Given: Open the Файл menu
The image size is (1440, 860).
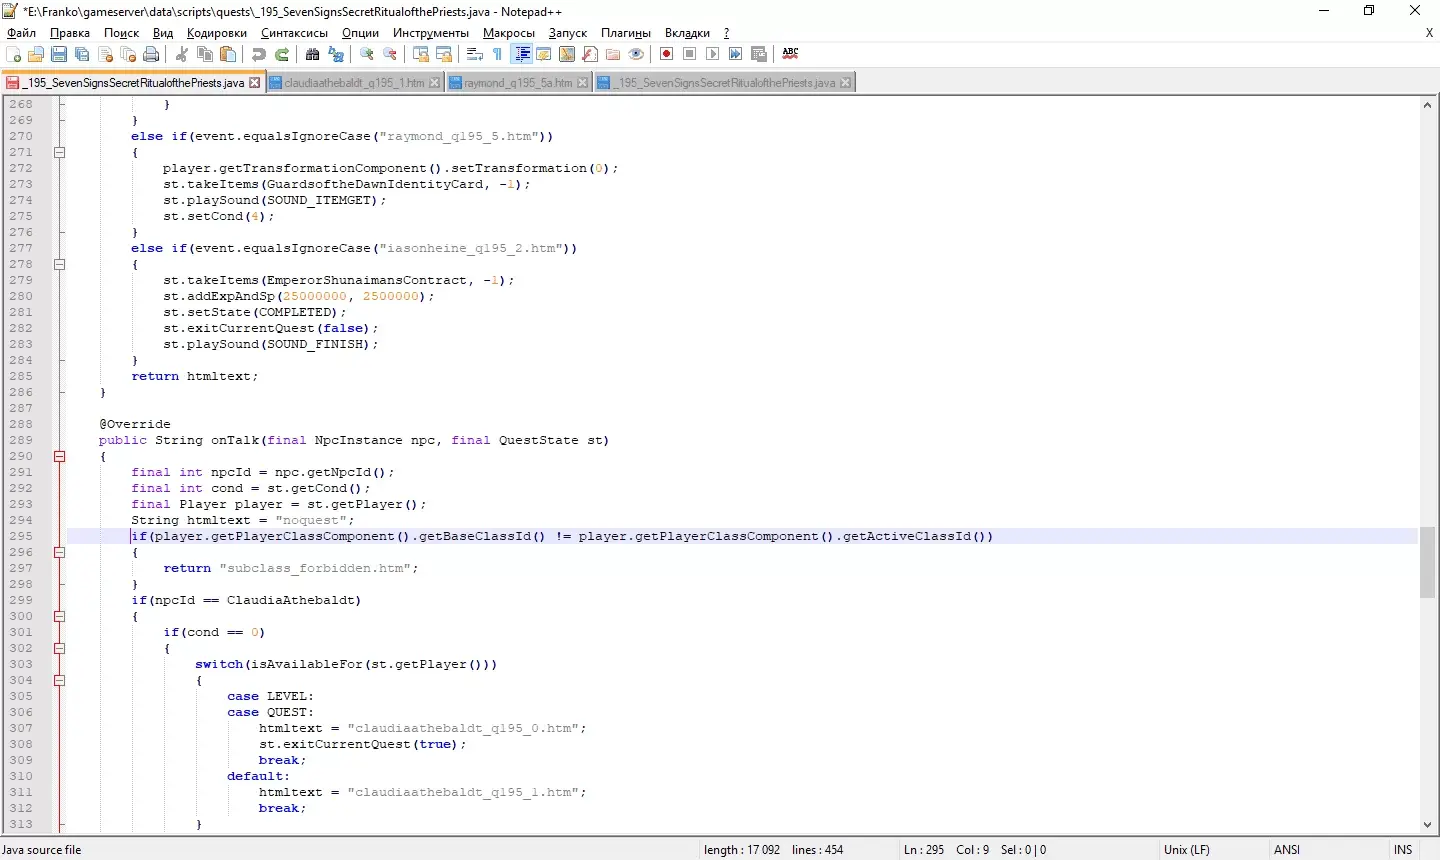Looking at the screenshot, I should coord(21,33).
